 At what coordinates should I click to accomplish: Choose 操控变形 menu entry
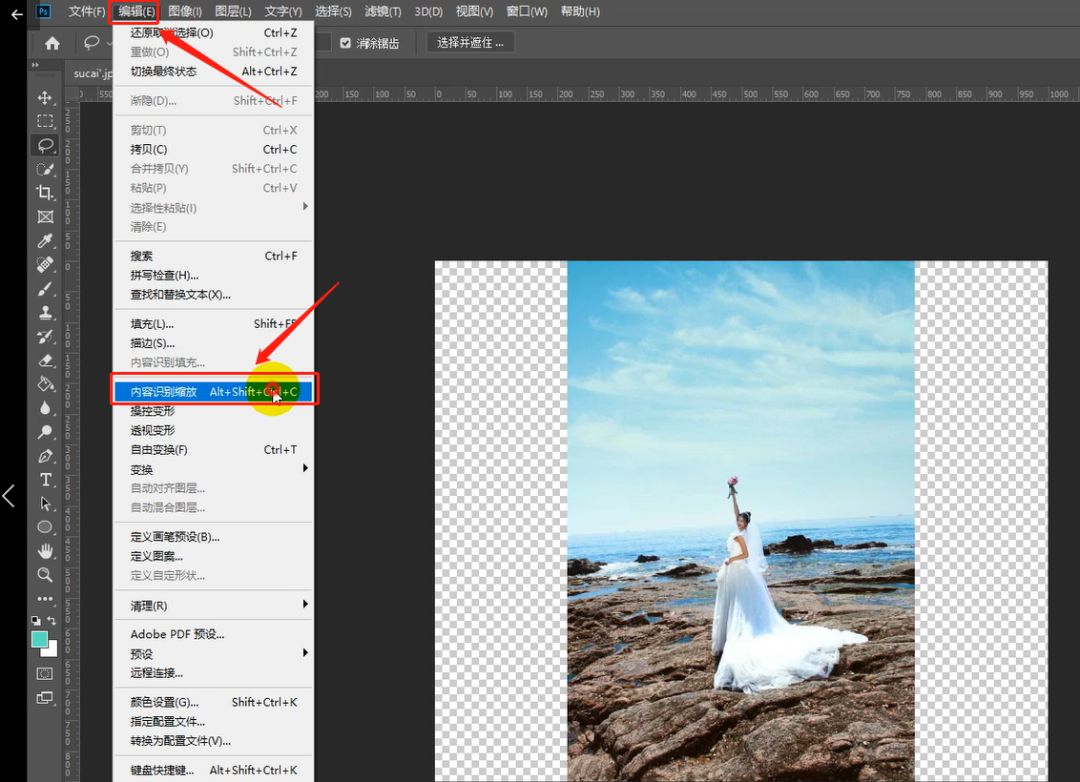214,411
